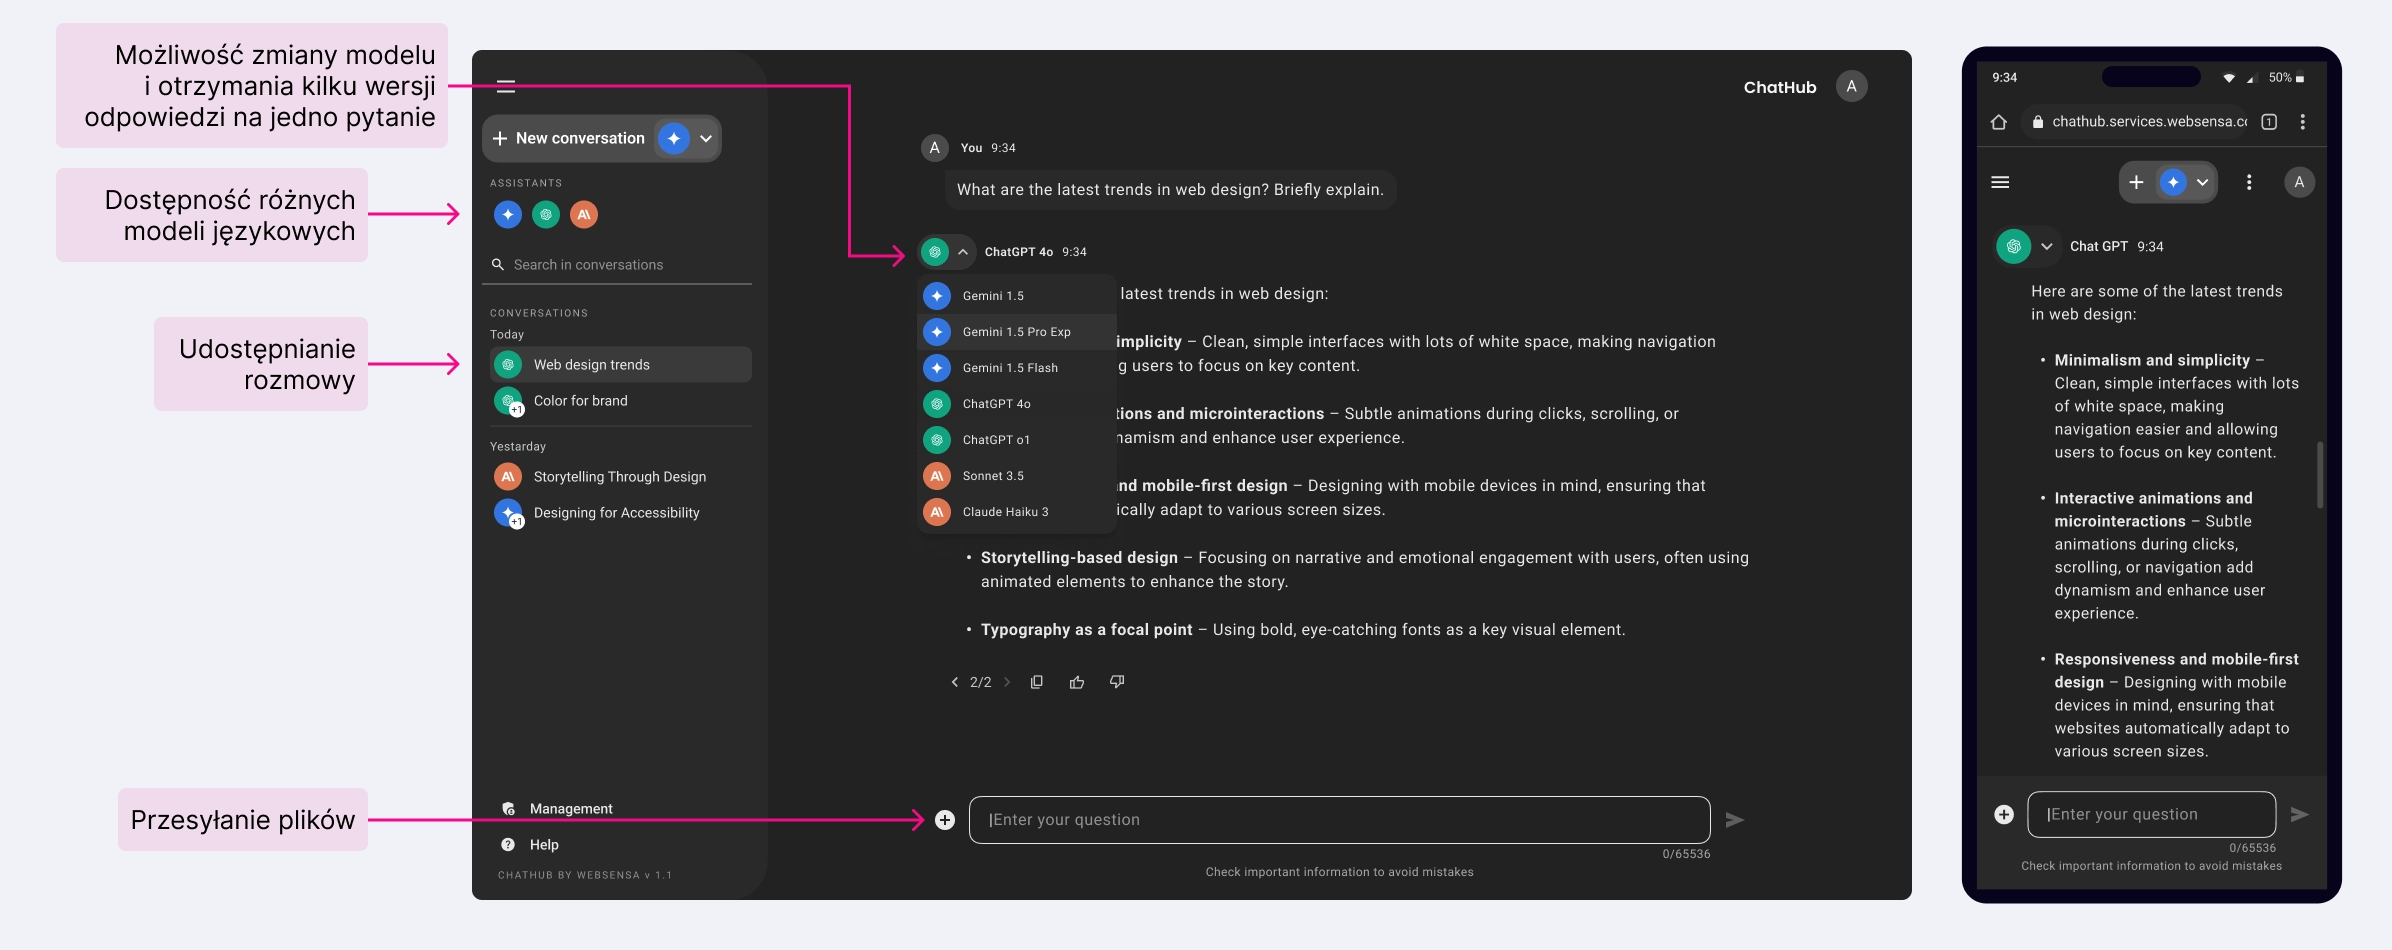The width and height of the screenshot is (2392, 950).
Task: Open Help in the sidebar
Action: click(544, 845)
